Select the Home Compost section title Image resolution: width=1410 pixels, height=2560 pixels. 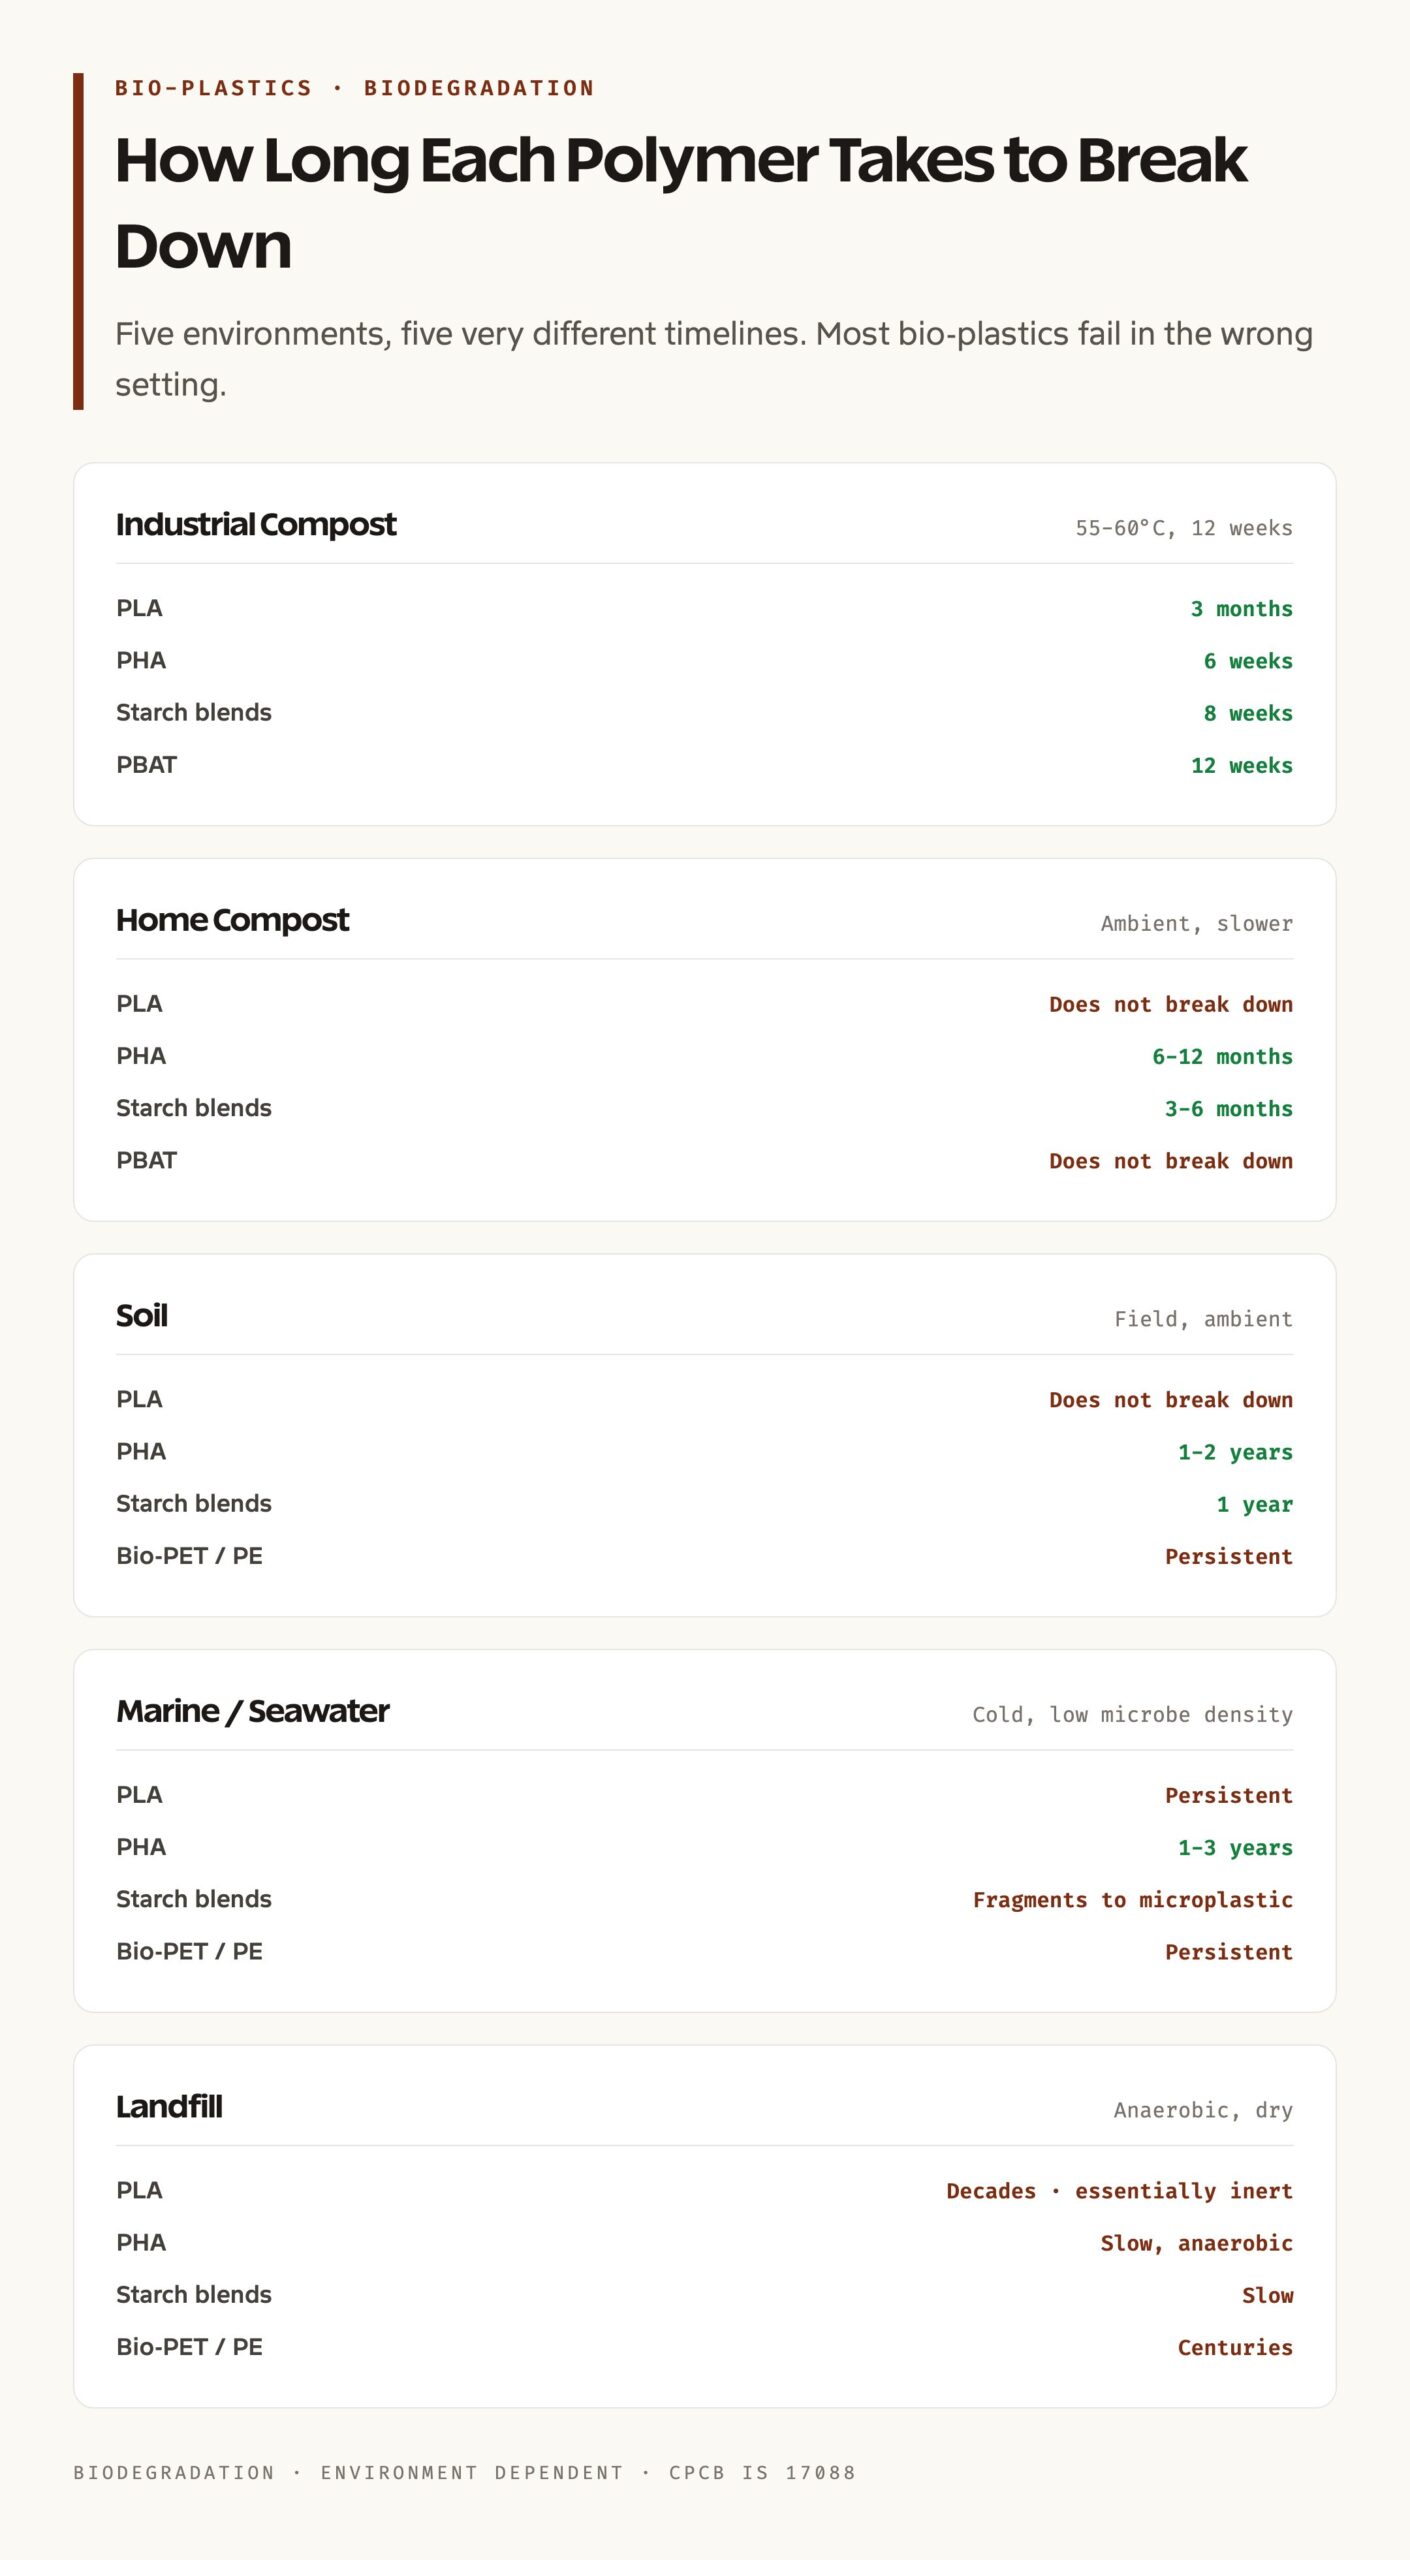(232, 920)
